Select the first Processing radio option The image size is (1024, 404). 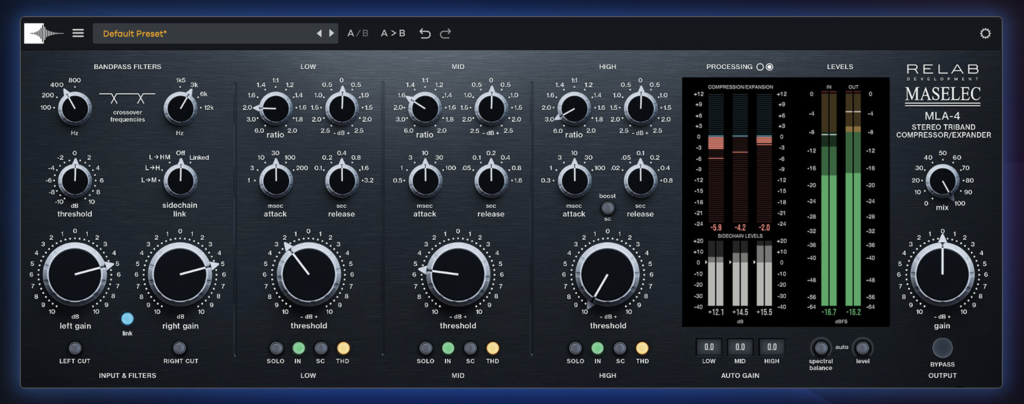tap(760, 67)
